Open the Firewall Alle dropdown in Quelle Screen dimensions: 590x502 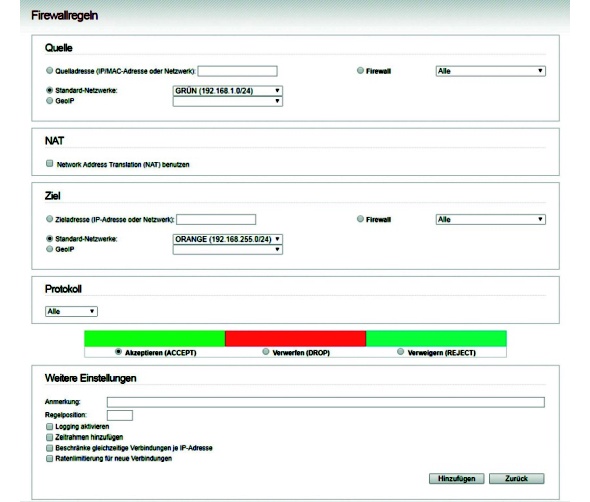coord(491,71)
